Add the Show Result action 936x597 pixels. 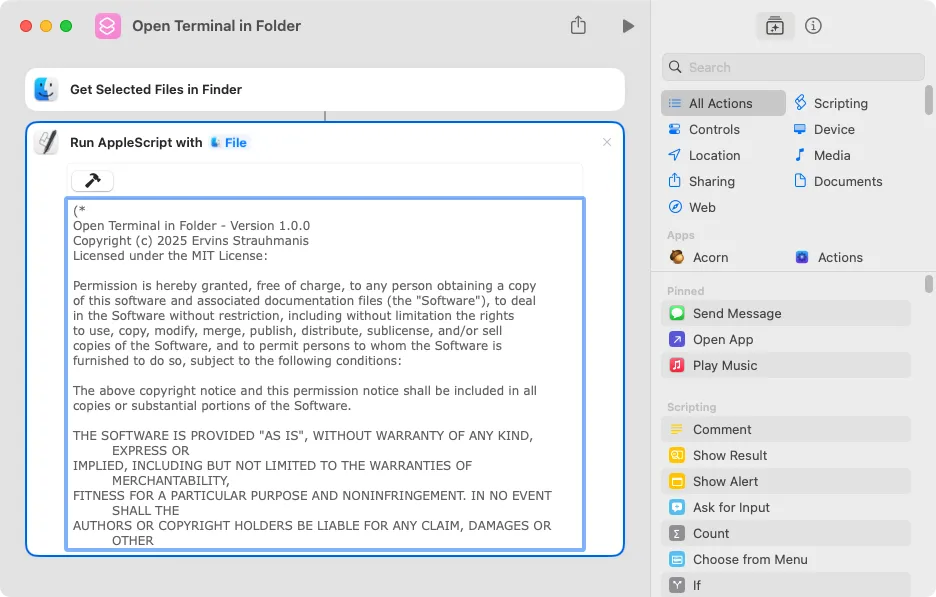click(786, 456)
